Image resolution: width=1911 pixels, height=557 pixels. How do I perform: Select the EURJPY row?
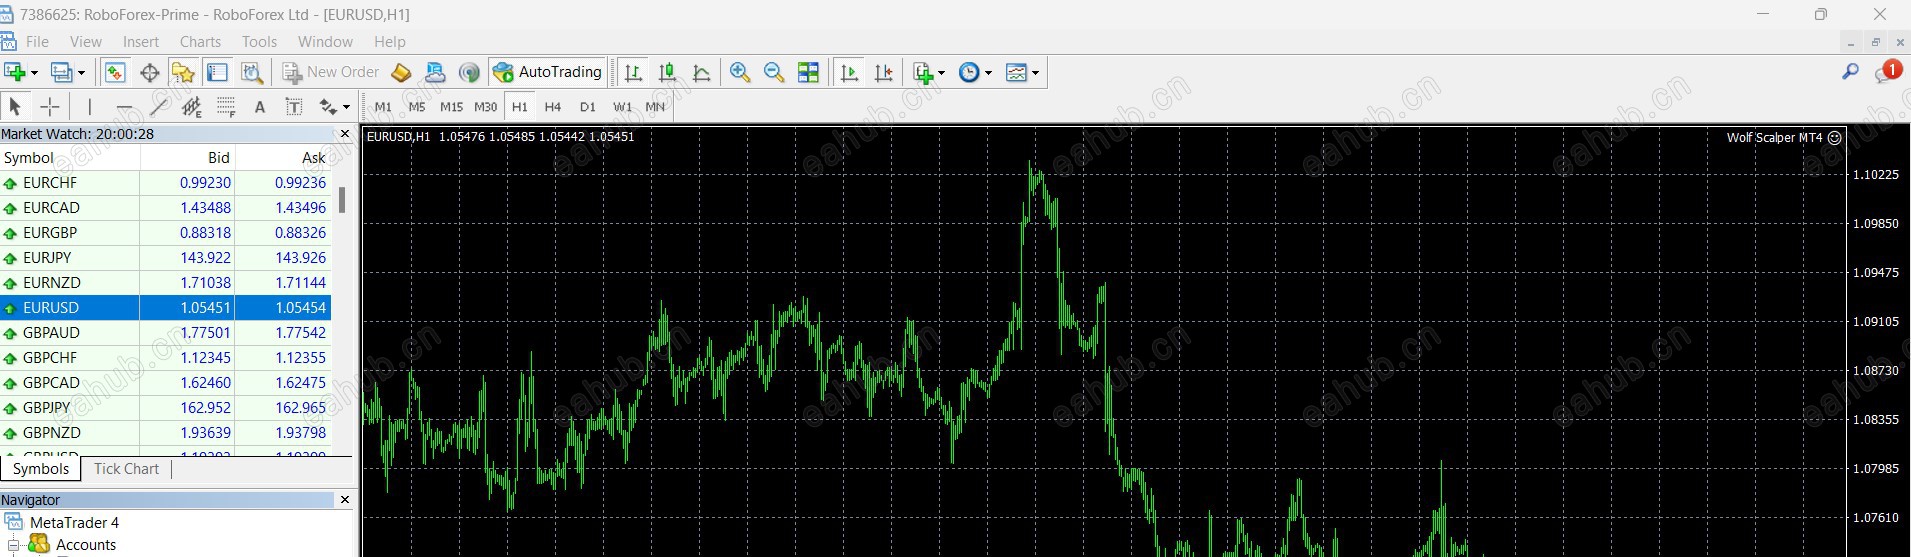pos(166,257)
